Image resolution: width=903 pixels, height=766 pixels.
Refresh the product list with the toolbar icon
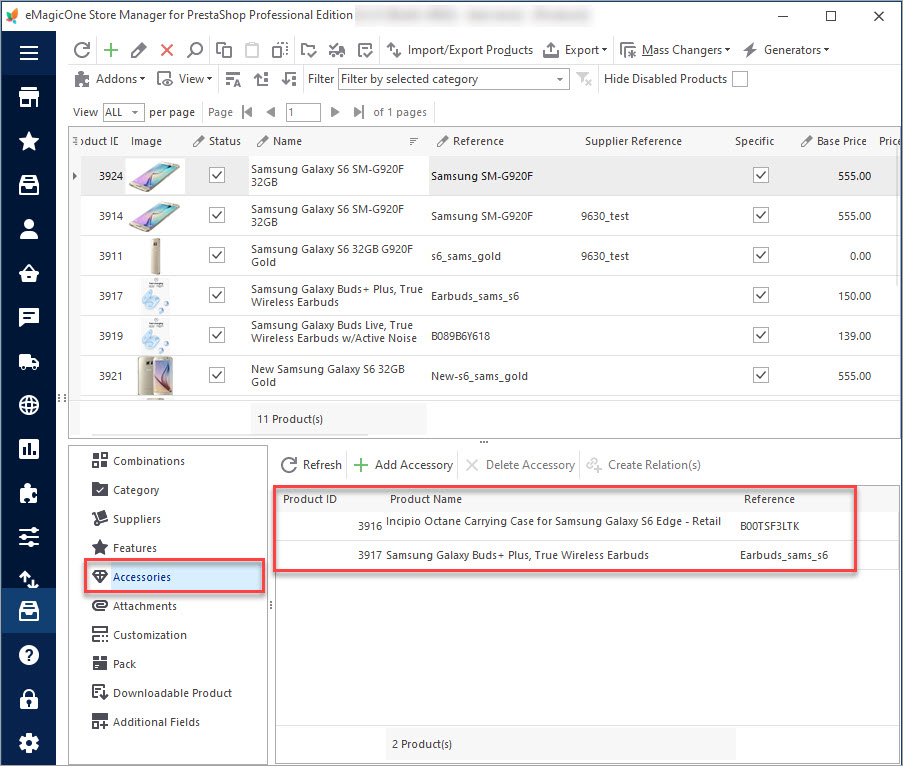pyautogui.click(x=82, y=50)
